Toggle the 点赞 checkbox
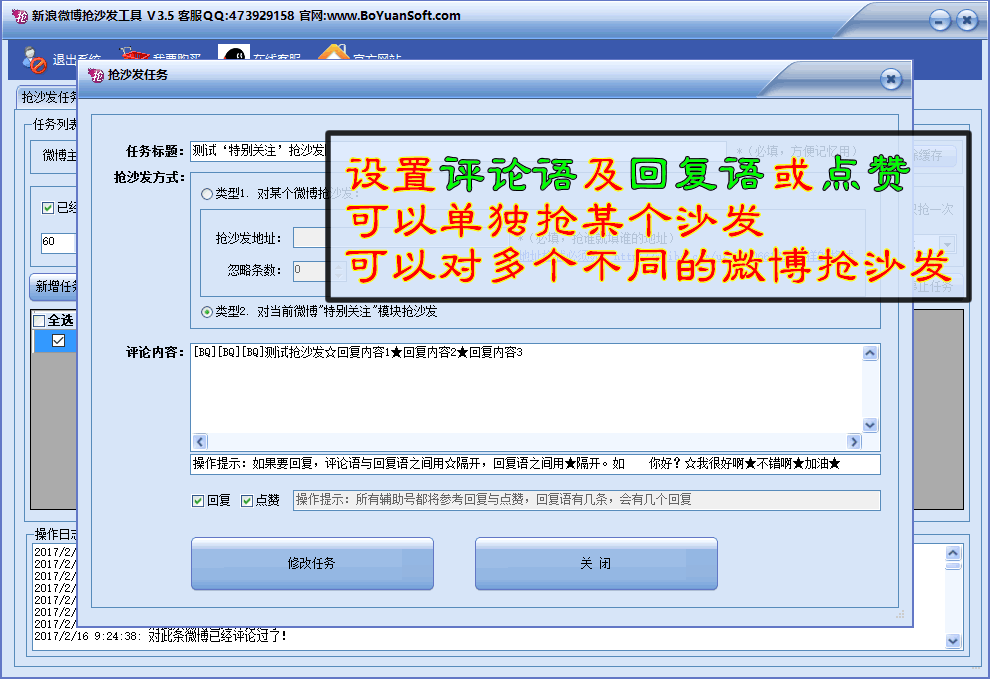 click(247, 501)
